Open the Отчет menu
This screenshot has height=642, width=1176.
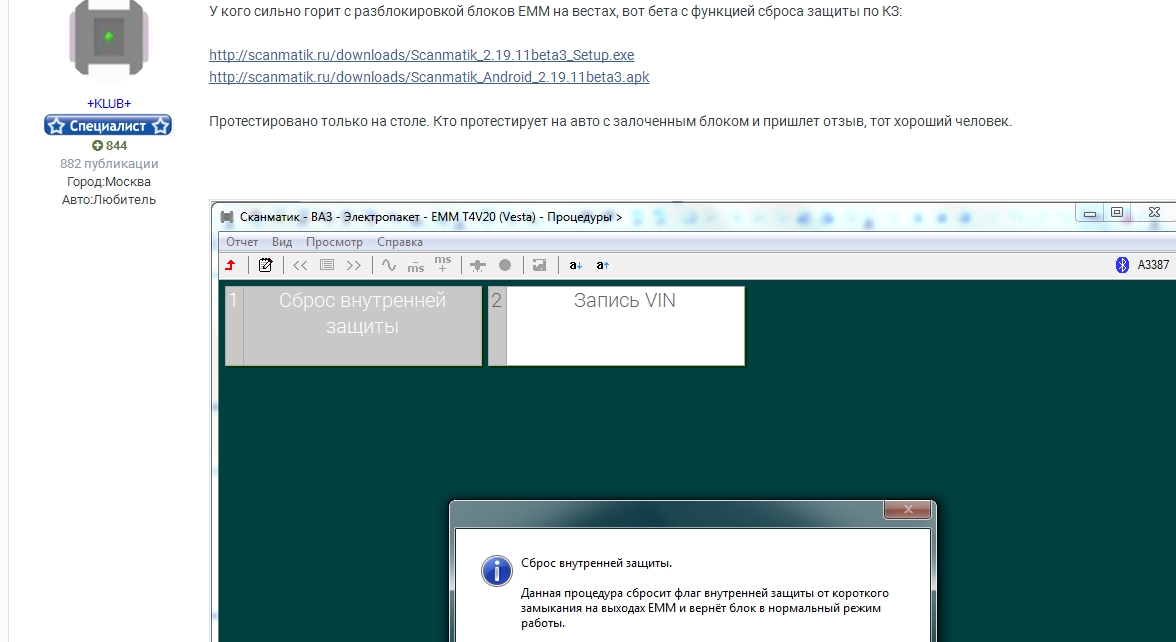tap(242, 242)
